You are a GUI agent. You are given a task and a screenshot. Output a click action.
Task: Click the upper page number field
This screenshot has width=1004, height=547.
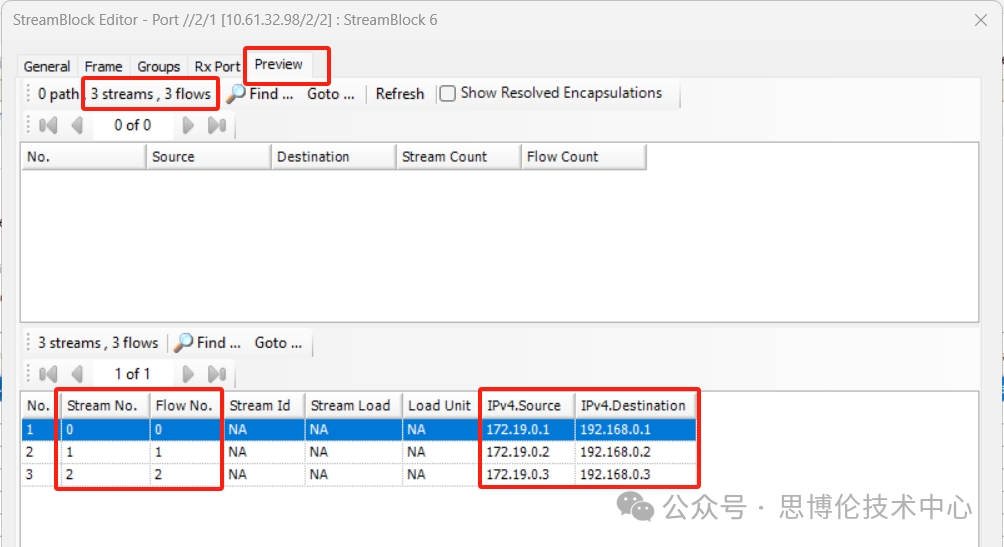click(132, 125)
